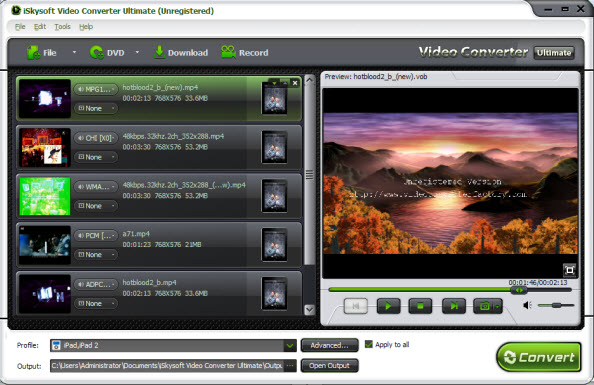Viewport: 594px width, 385px height.
Task: Click the green Convert button
Action: 539,357
